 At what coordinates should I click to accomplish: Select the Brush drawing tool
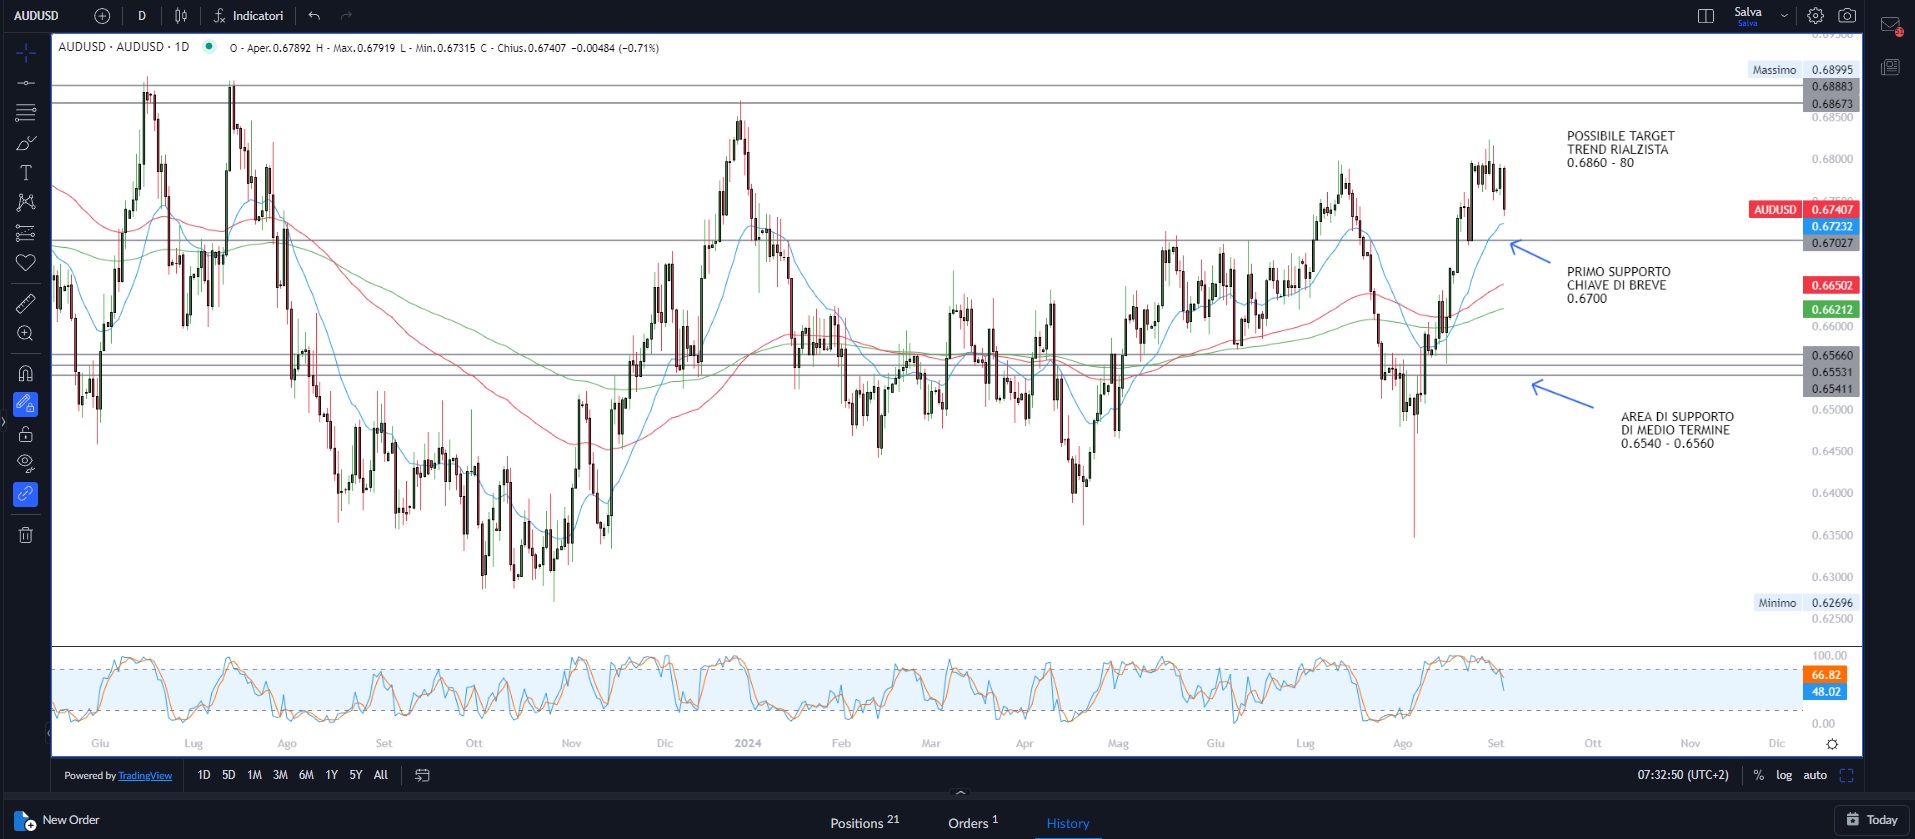click(x=26, y=143)
